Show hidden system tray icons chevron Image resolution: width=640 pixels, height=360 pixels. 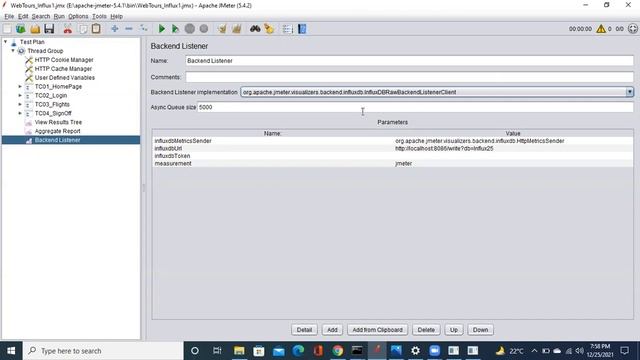click(534, 351)
